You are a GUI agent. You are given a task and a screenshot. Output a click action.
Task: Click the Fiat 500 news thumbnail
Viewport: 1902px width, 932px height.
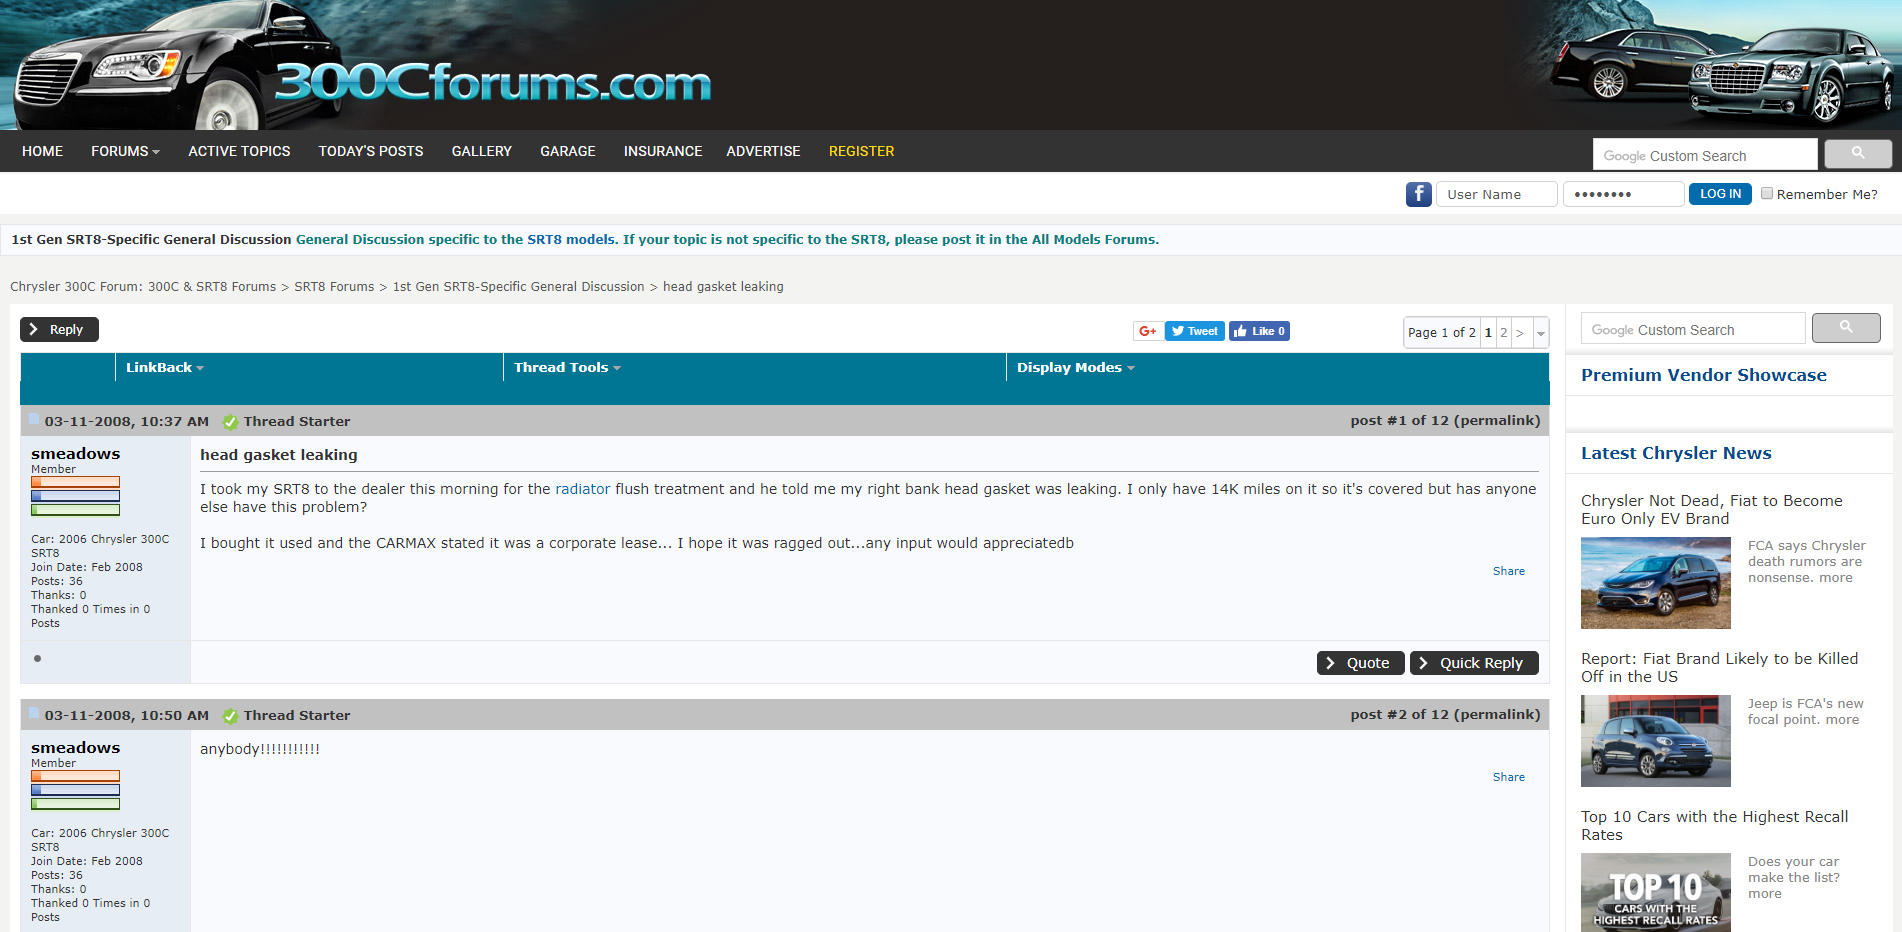[x=1655, y=741]
